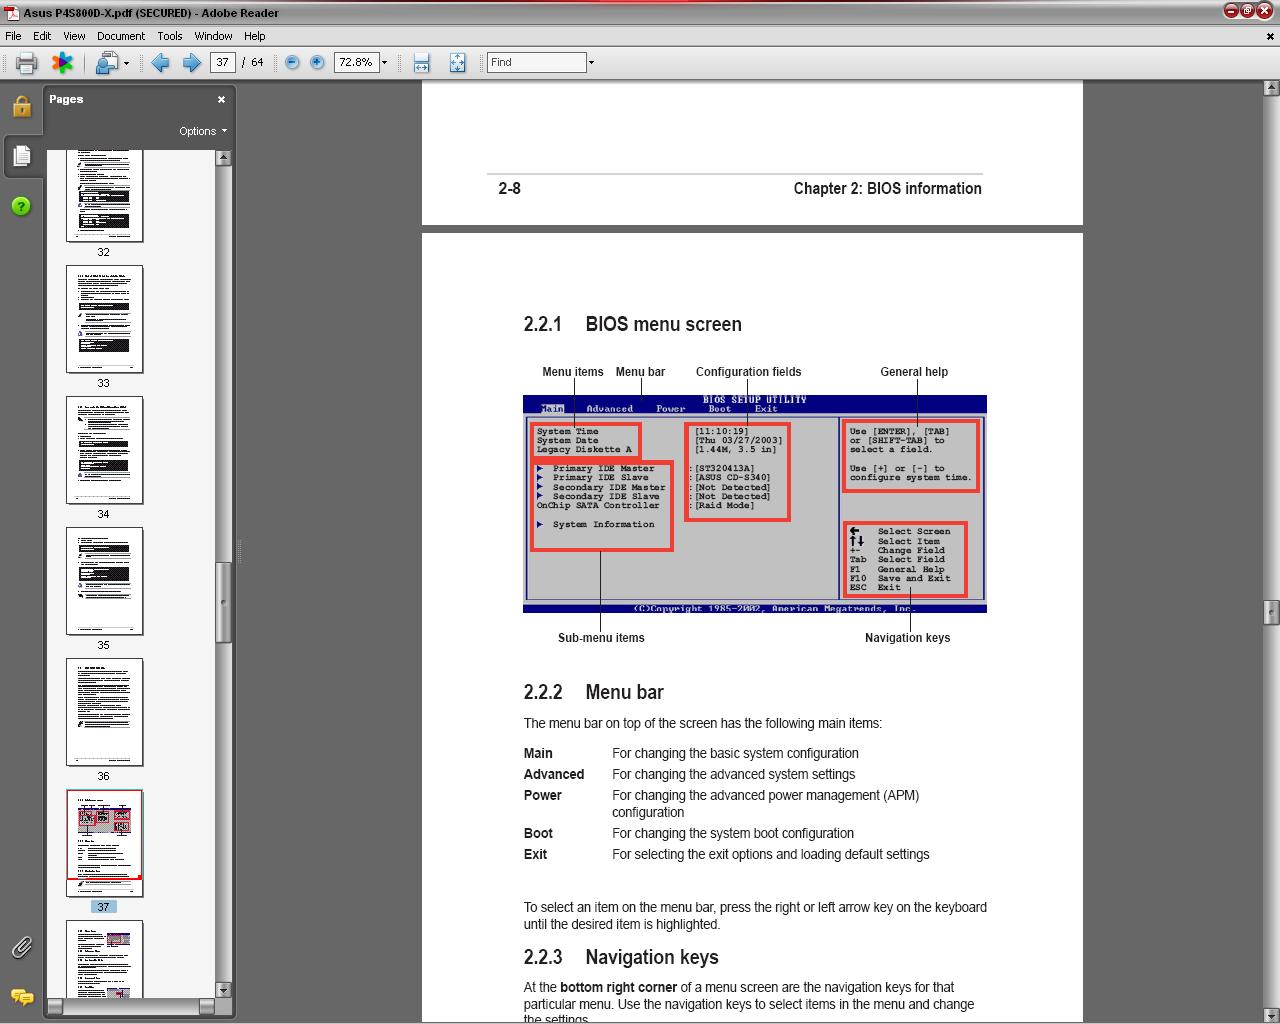
Task: Click the Find text field
Action: tap(536, 62)
